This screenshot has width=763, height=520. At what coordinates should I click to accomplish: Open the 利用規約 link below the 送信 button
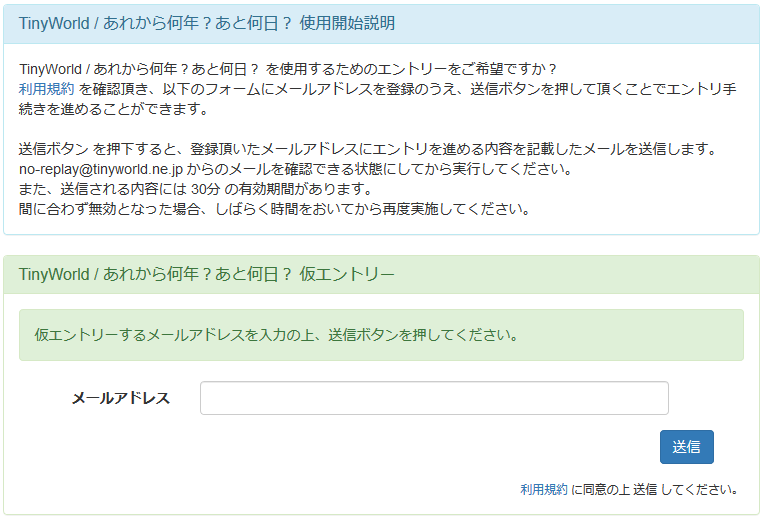point(544,490)
